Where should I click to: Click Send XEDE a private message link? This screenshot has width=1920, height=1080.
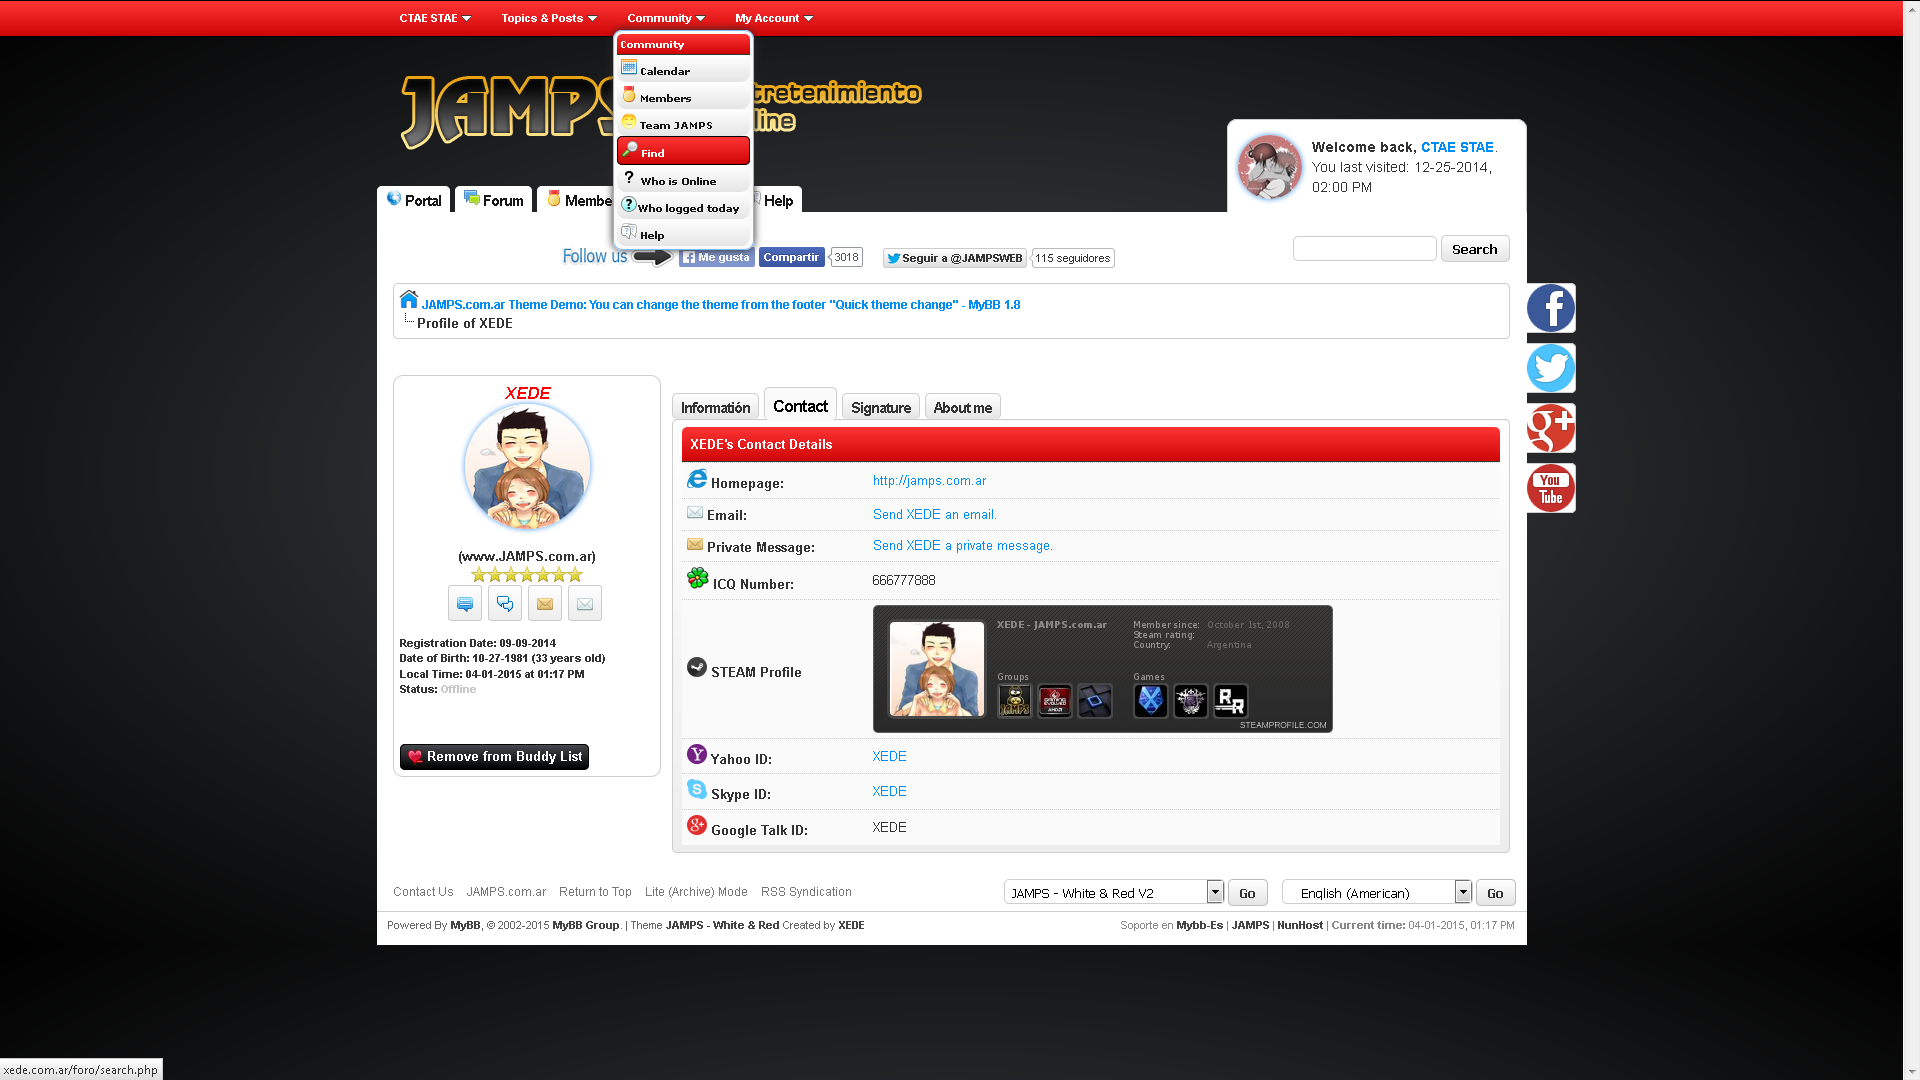(x=962, y=546)
